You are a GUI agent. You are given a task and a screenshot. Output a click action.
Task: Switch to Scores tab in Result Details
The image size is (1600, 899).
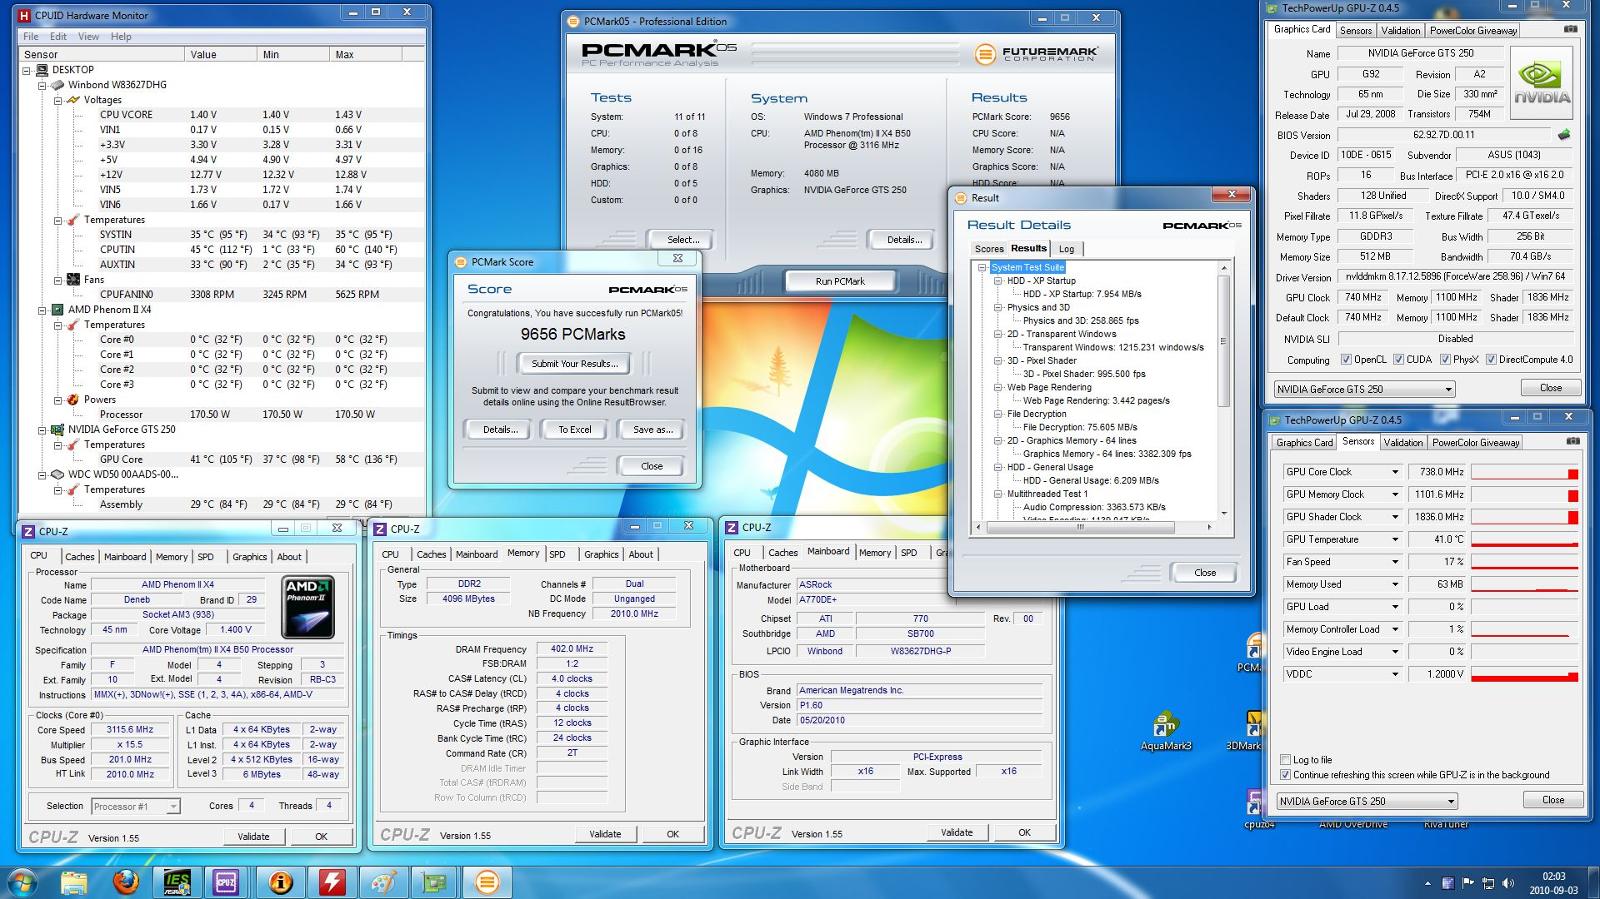point(989,249)
